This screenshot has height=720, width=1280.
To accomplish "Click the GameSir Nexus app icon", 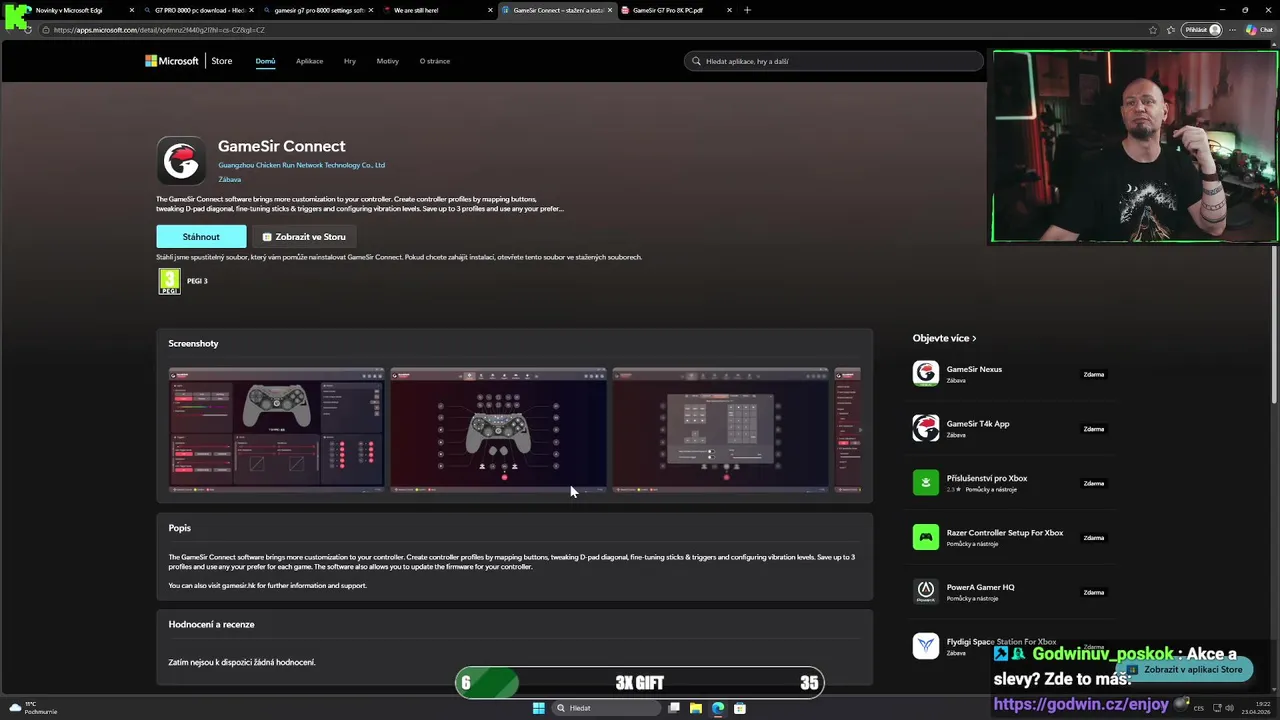I will tap(926, 374).
